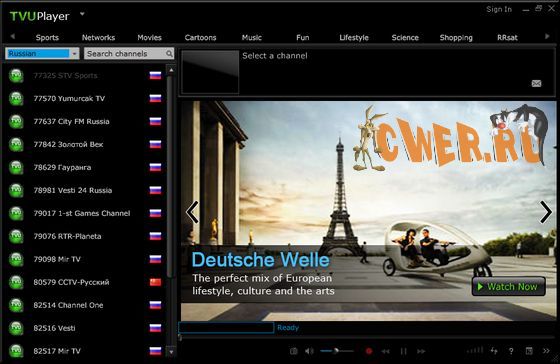Adjust the volume slider
The image size is (560, 364).
[x=336, y=351]
